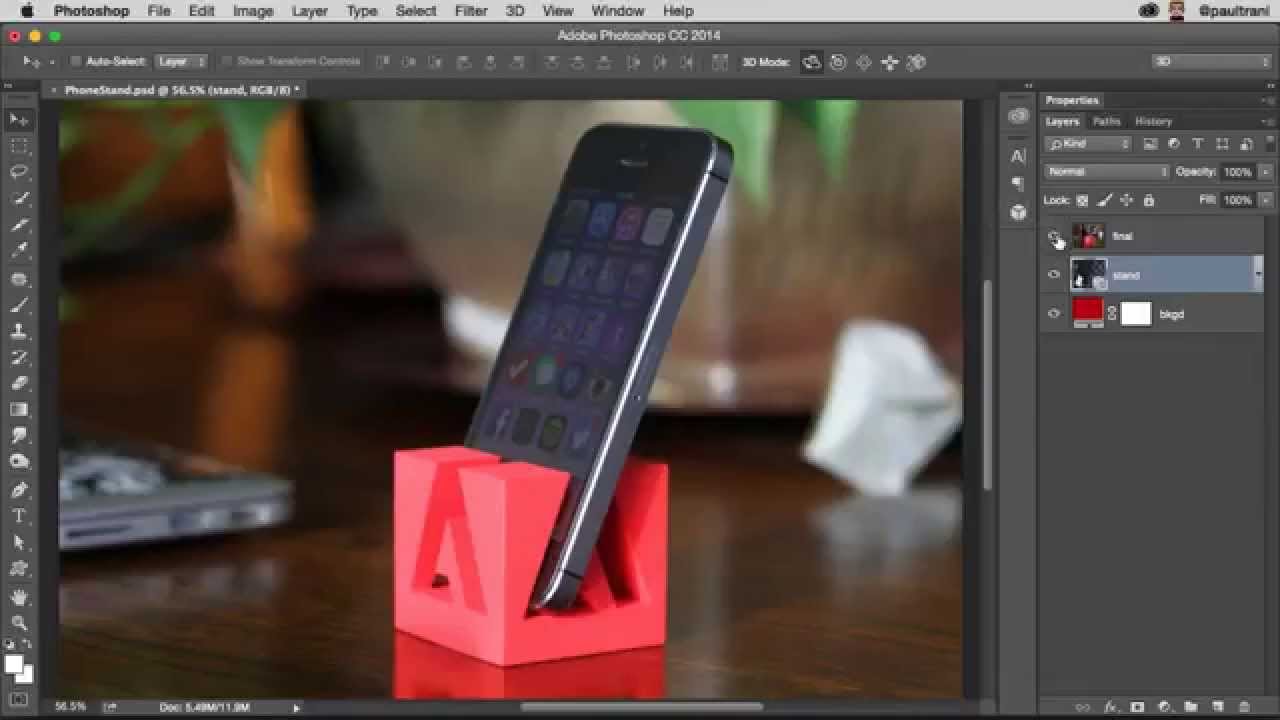Viewport: 1280px width, 720px height.
Task: Click Scale 3D Object mode icon
Action: point(916,62)
